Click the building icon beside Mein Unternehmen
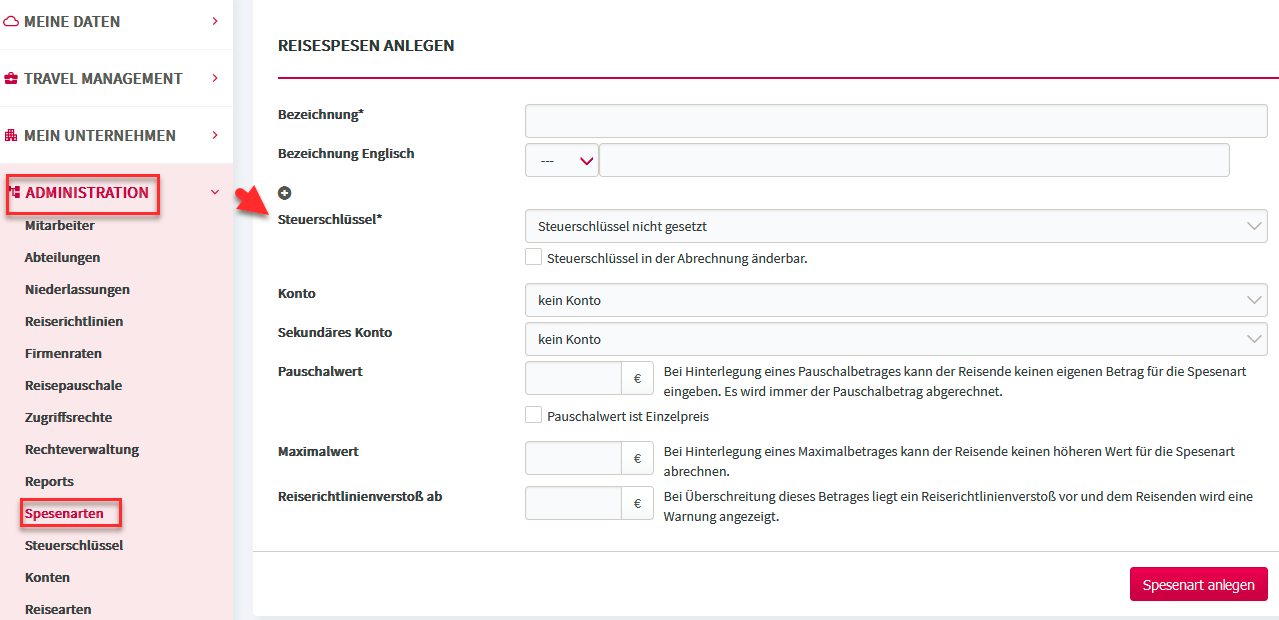 pyautogui.click(x=12, y=135)
